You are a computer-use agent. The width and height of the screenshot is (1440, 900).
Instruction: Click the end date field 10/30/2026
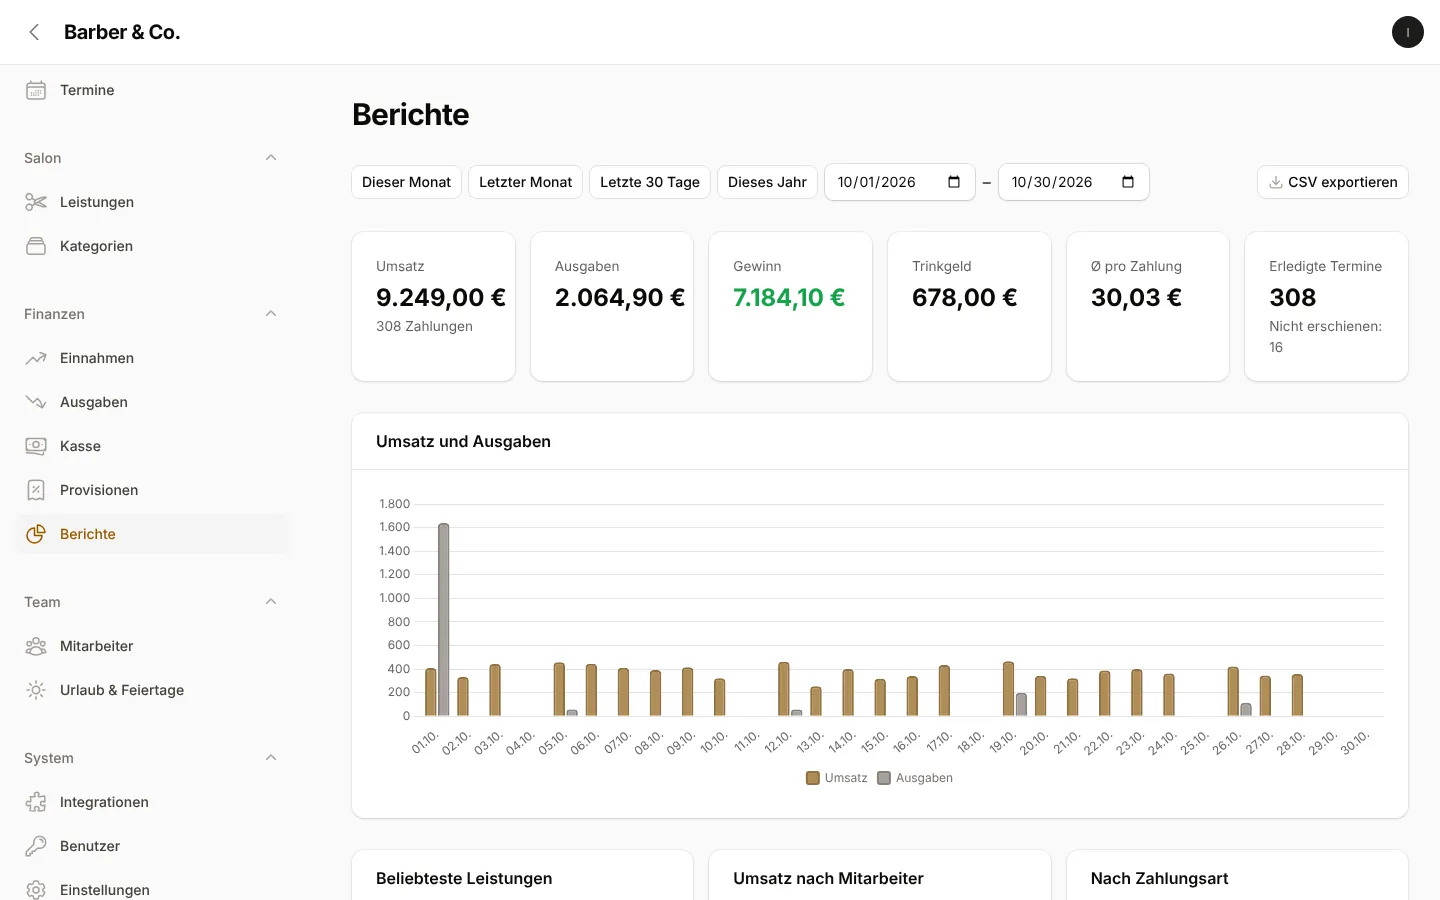[x=1073, y=182]
